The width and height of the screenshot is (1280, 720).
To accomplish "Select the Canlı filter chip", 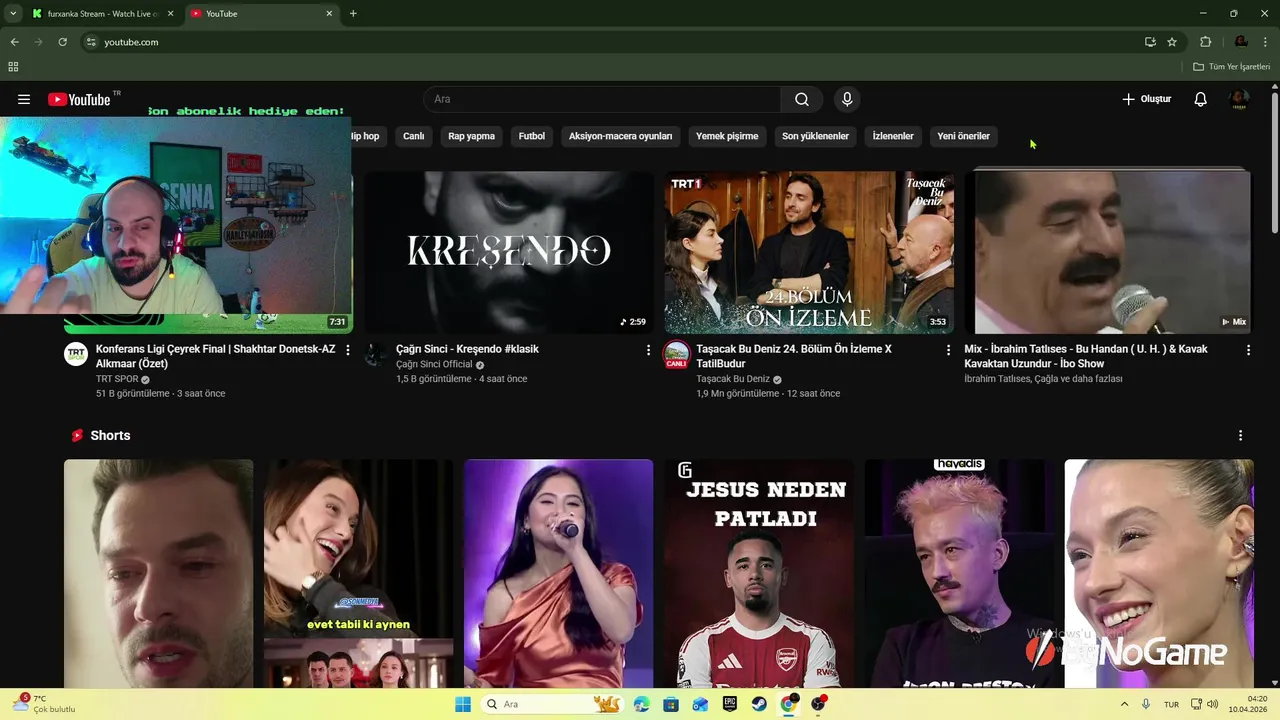I will [414, 136].
